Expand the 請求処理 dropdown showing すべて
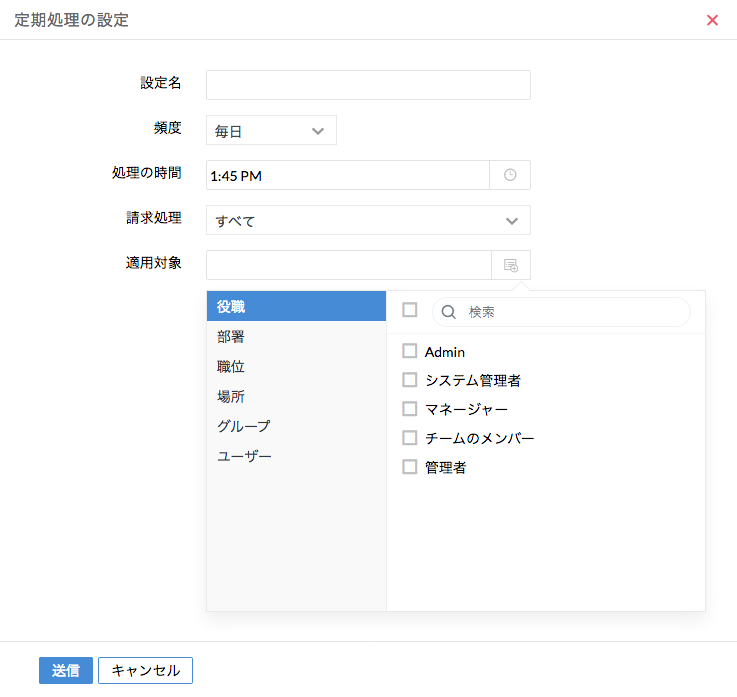The image size is (737, 697). pyautogui.click(x=368, y=220)
